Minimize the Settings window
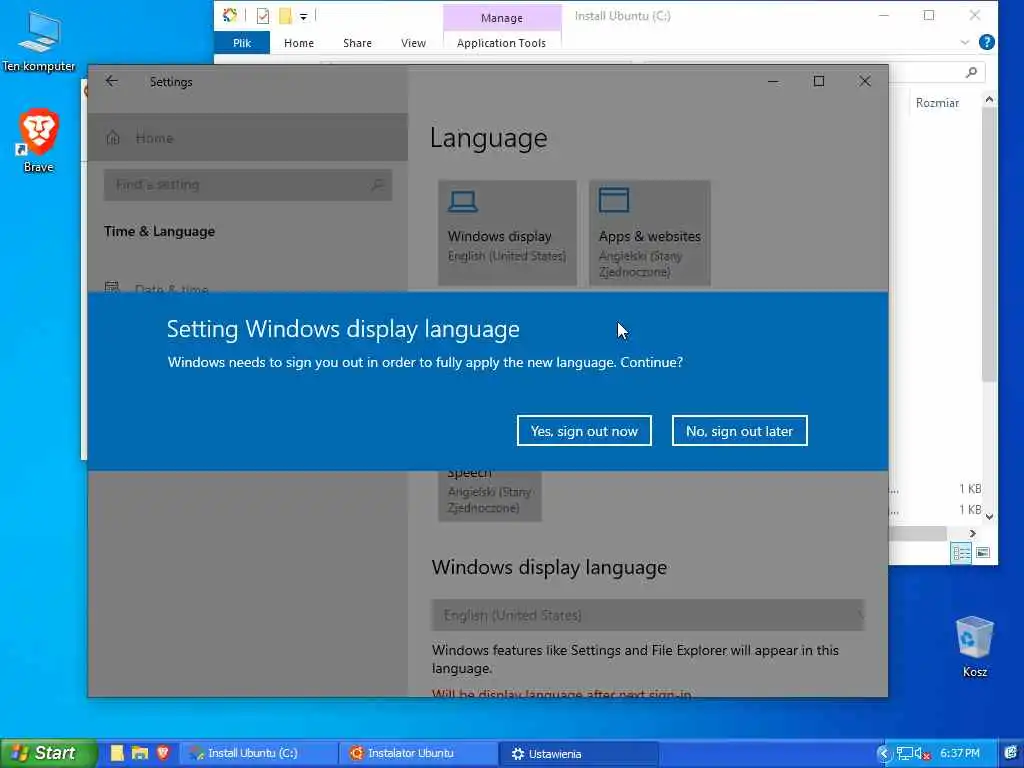 [x=773, y=81]
